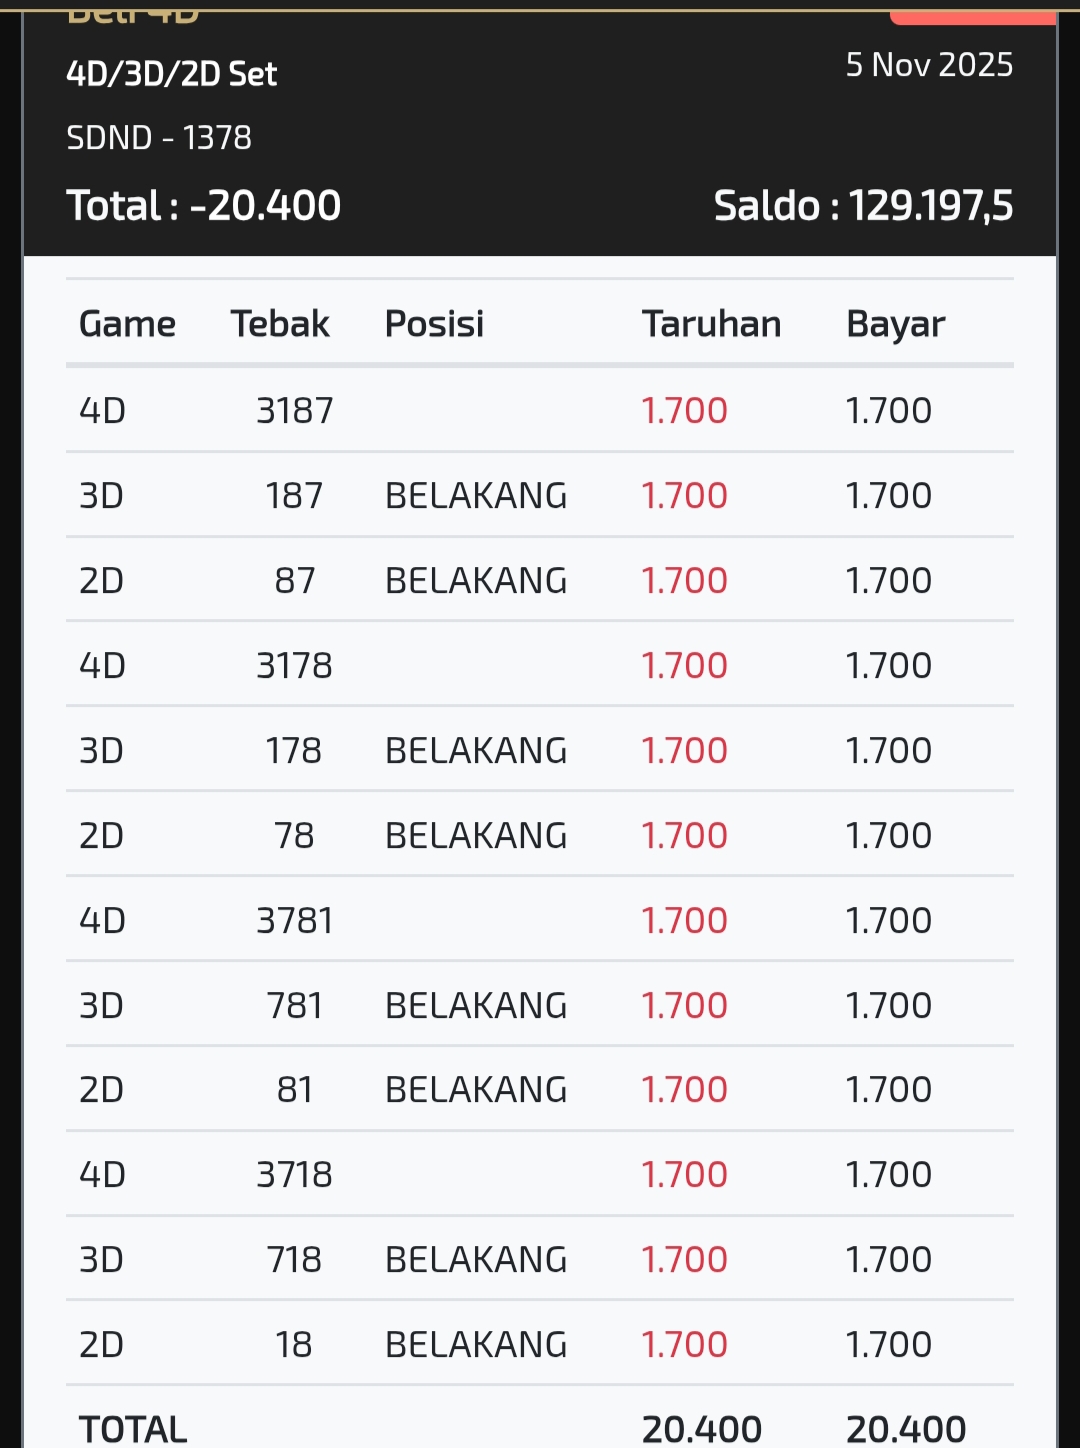Select the 4D guess number 3781

[294, 921]
